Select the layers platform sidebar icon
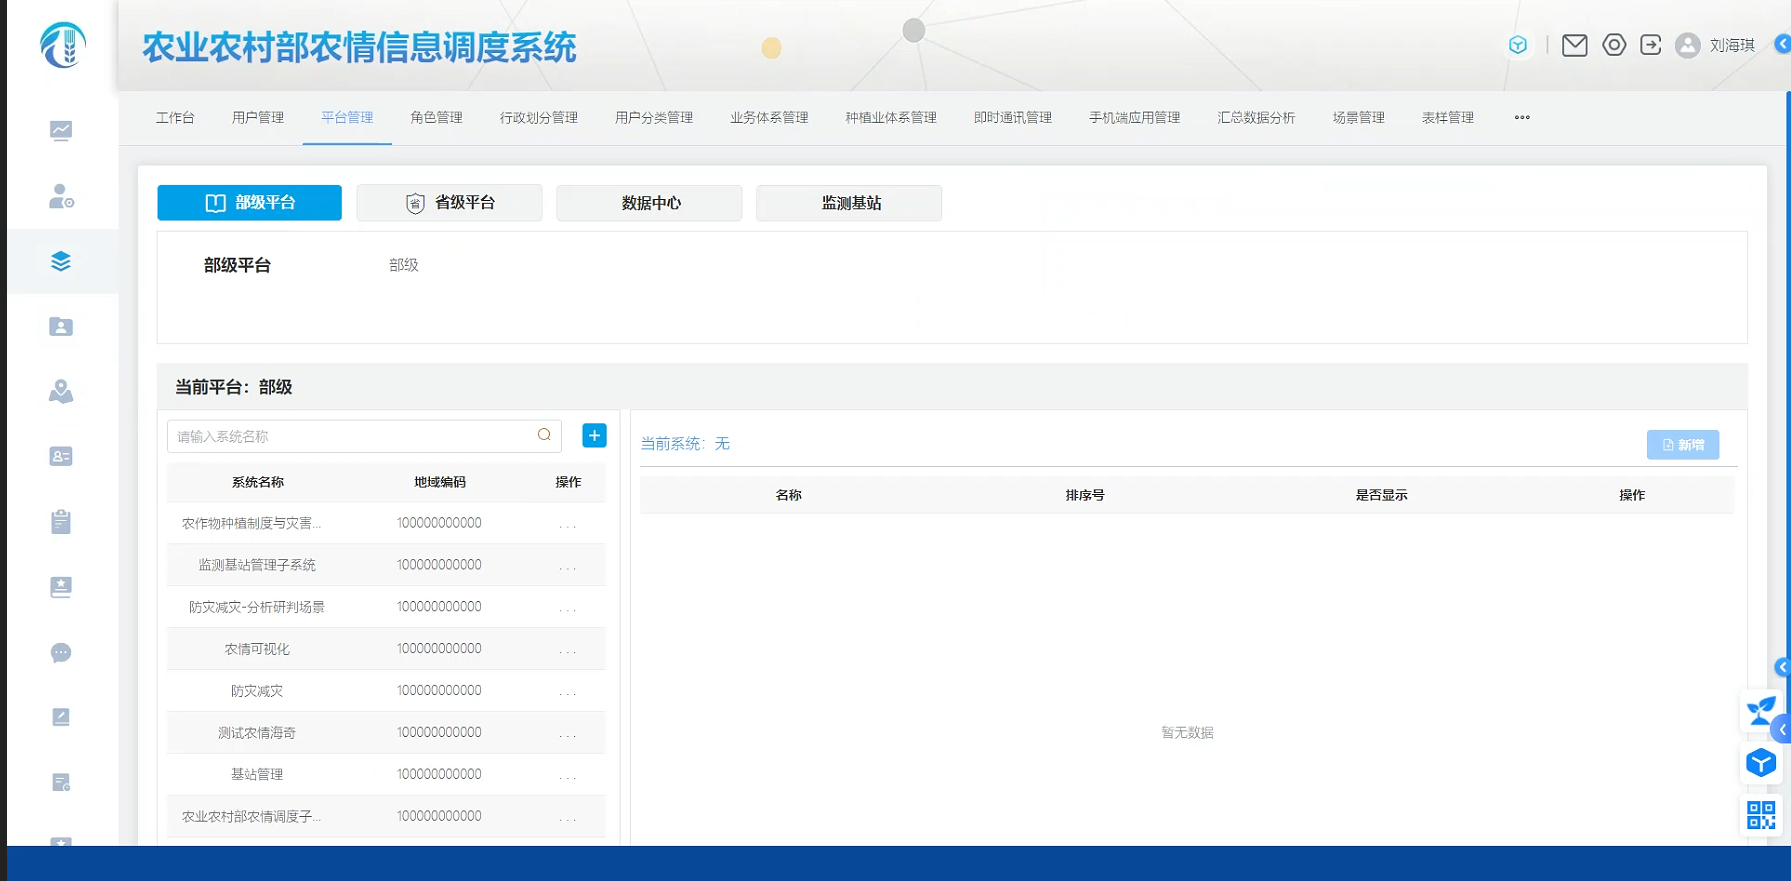Screen dimensions: 1791x881 point(61,261)
